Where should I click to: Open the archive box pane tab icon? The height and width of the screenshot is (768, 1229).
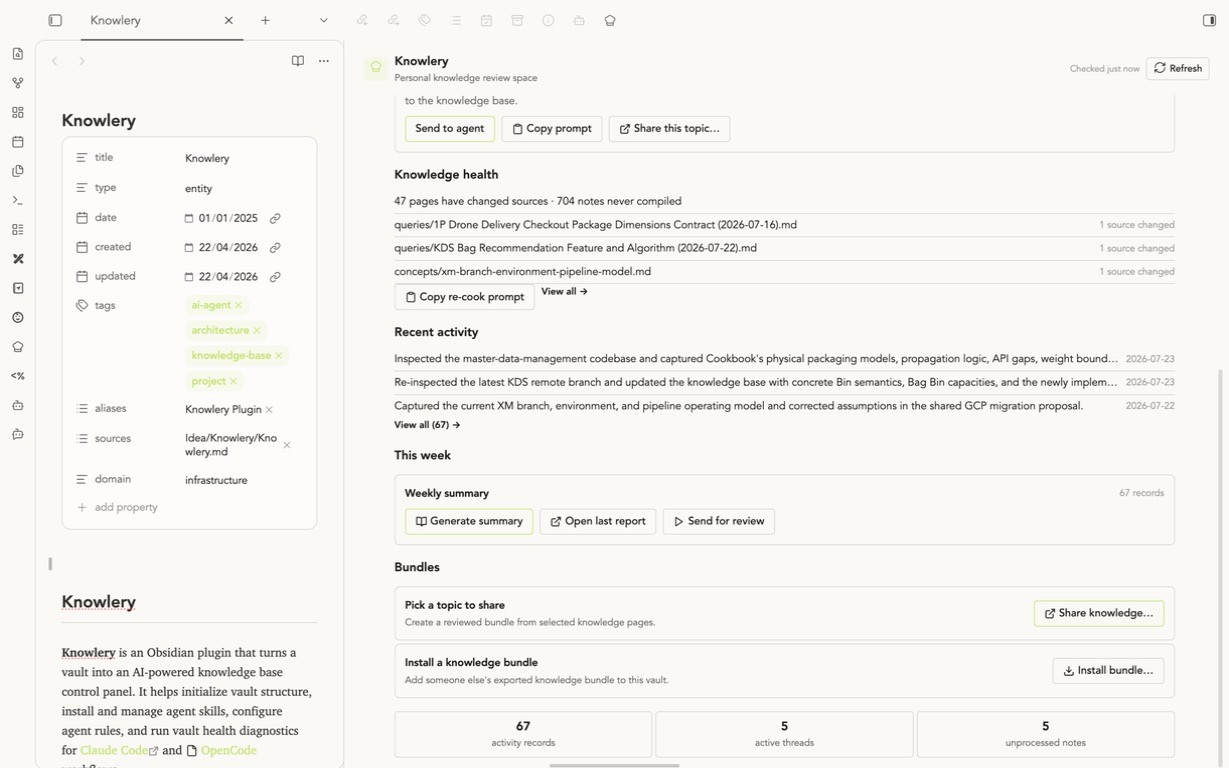517,20
